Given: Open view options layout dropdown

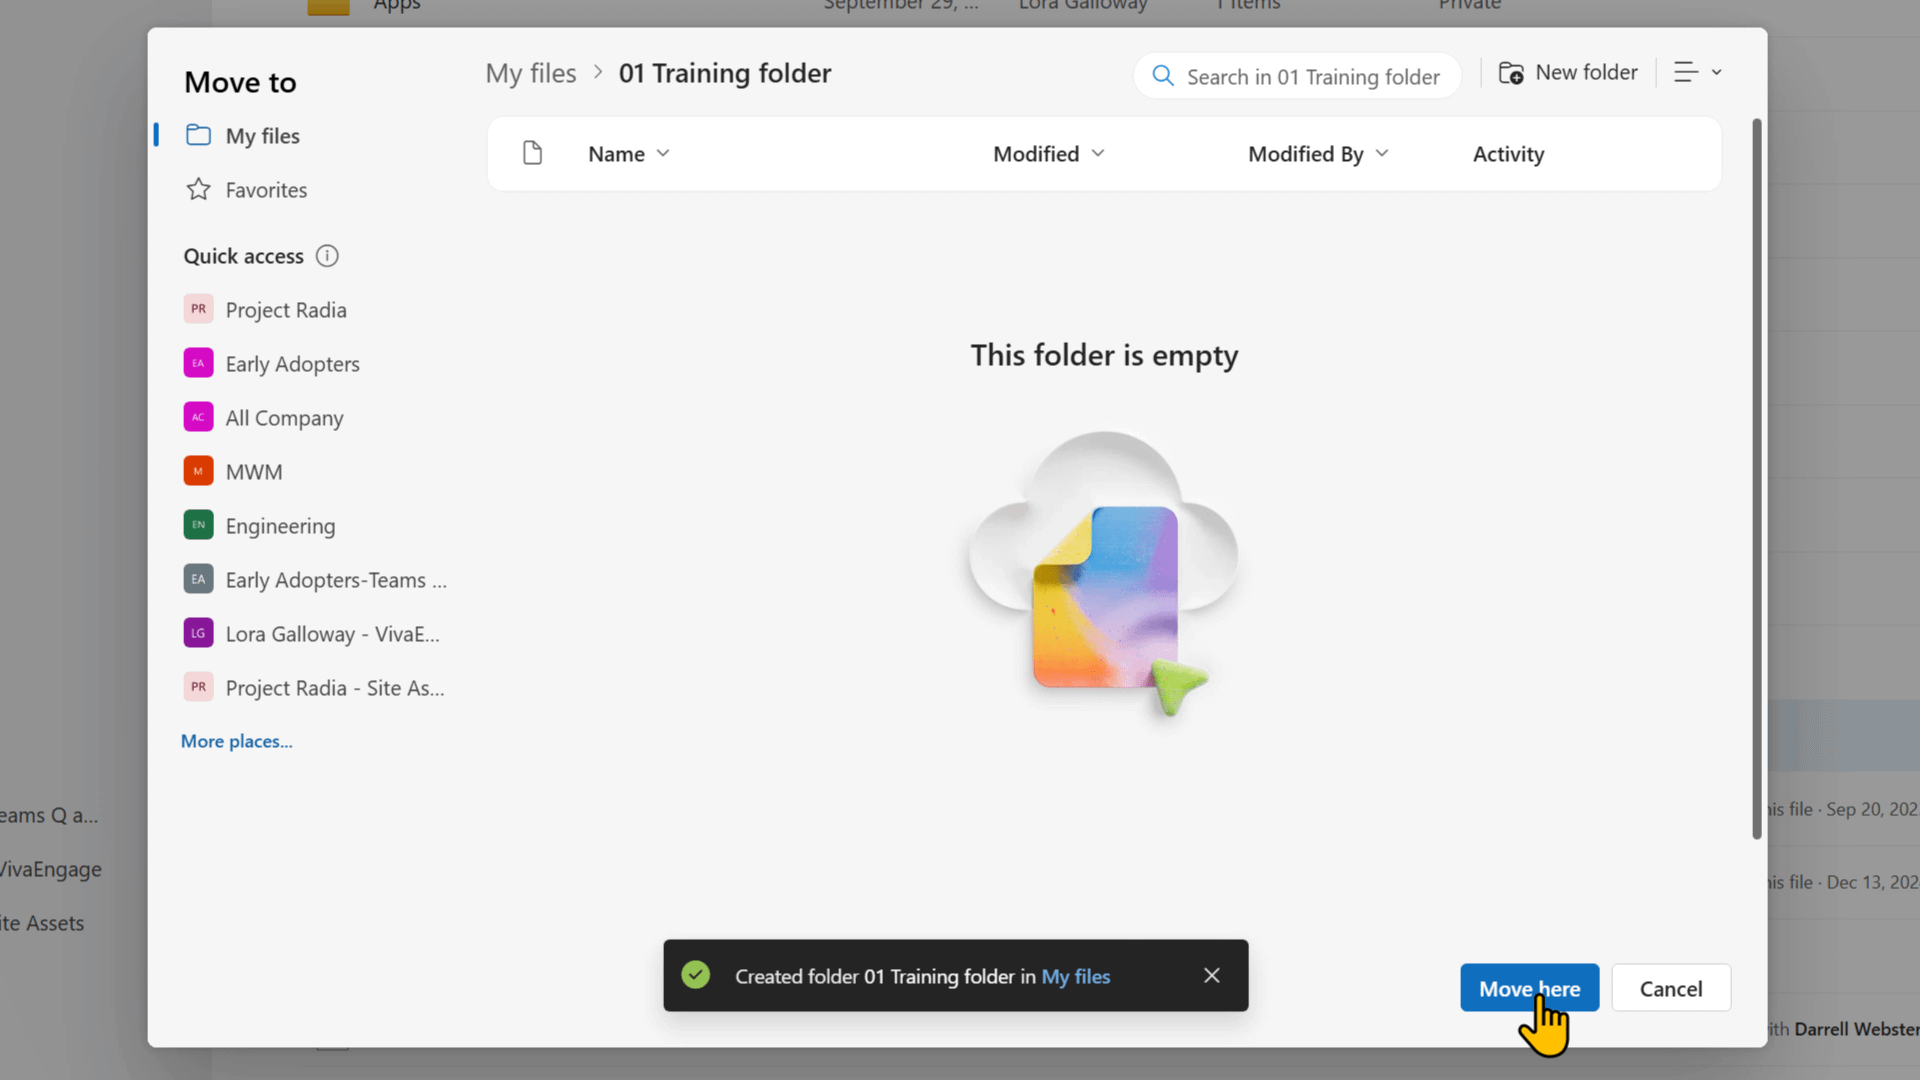Looking at the screenshot, I should point(1697,72).
